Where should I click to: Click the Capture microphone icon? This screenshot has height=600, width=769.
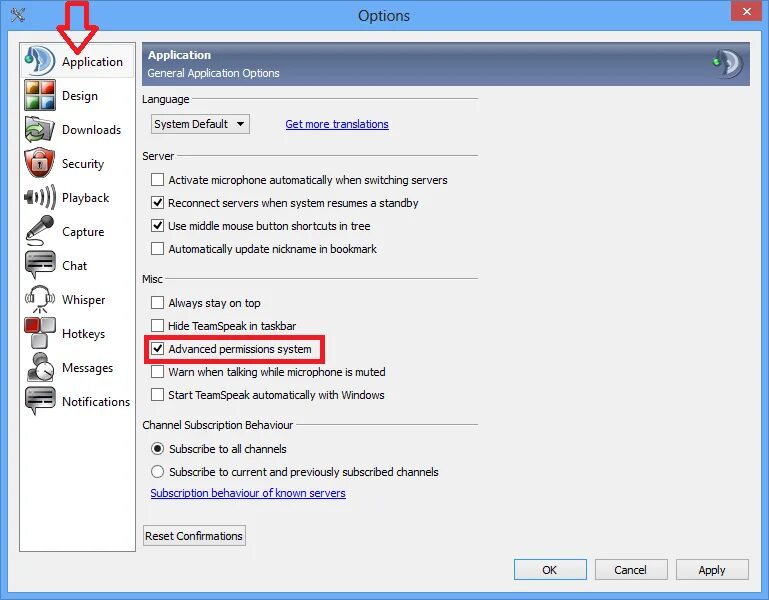tap(39, 231)
